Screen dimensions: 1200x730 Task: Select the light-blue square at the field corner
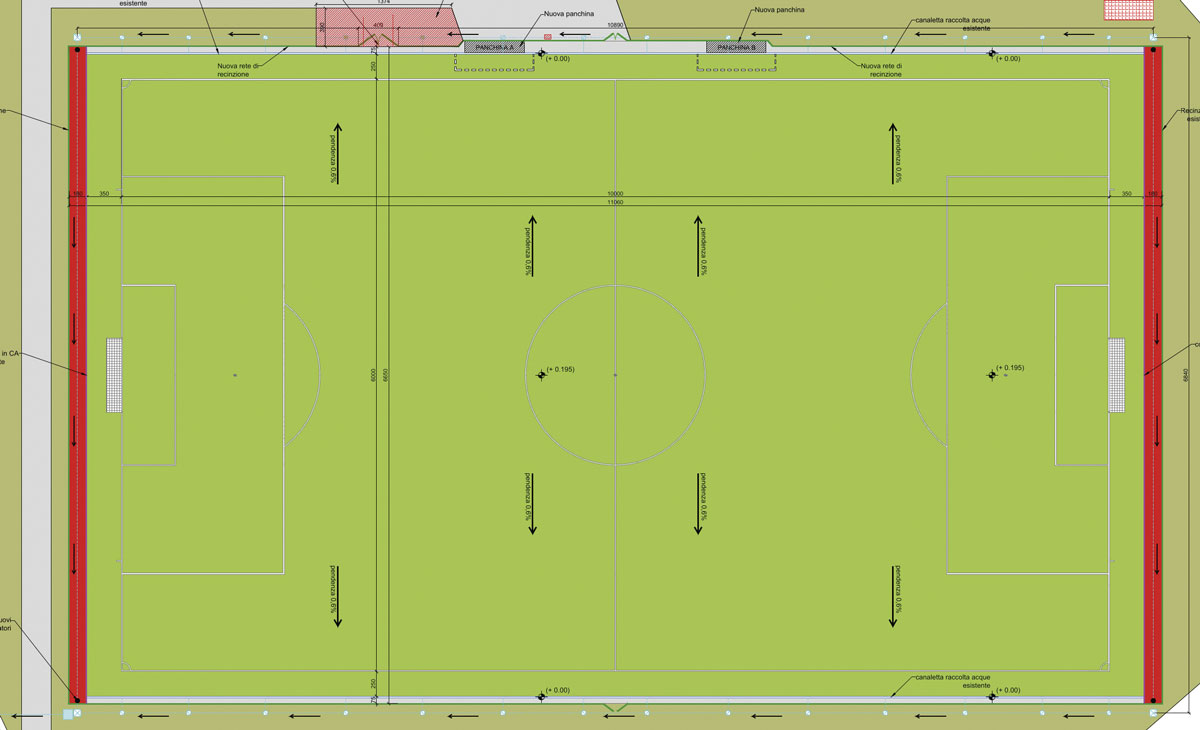[x=68, y=714]
